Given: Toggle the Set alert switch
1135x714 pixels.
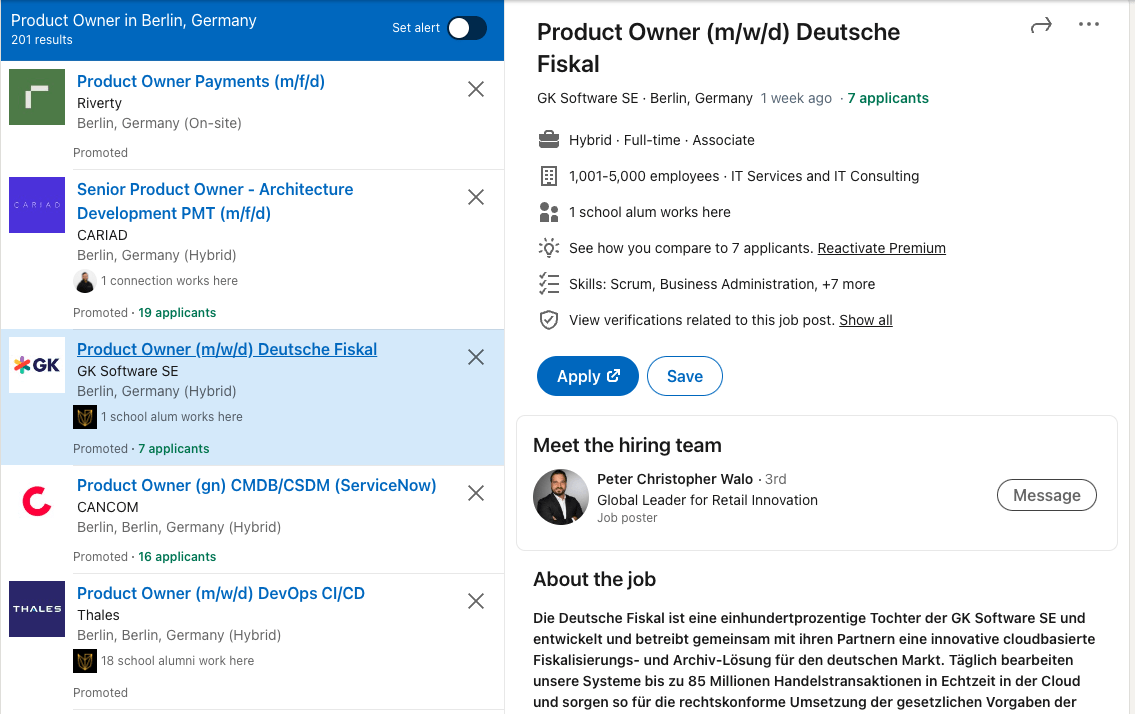Looking at the screenshot, I should click(x=467, y=28).
